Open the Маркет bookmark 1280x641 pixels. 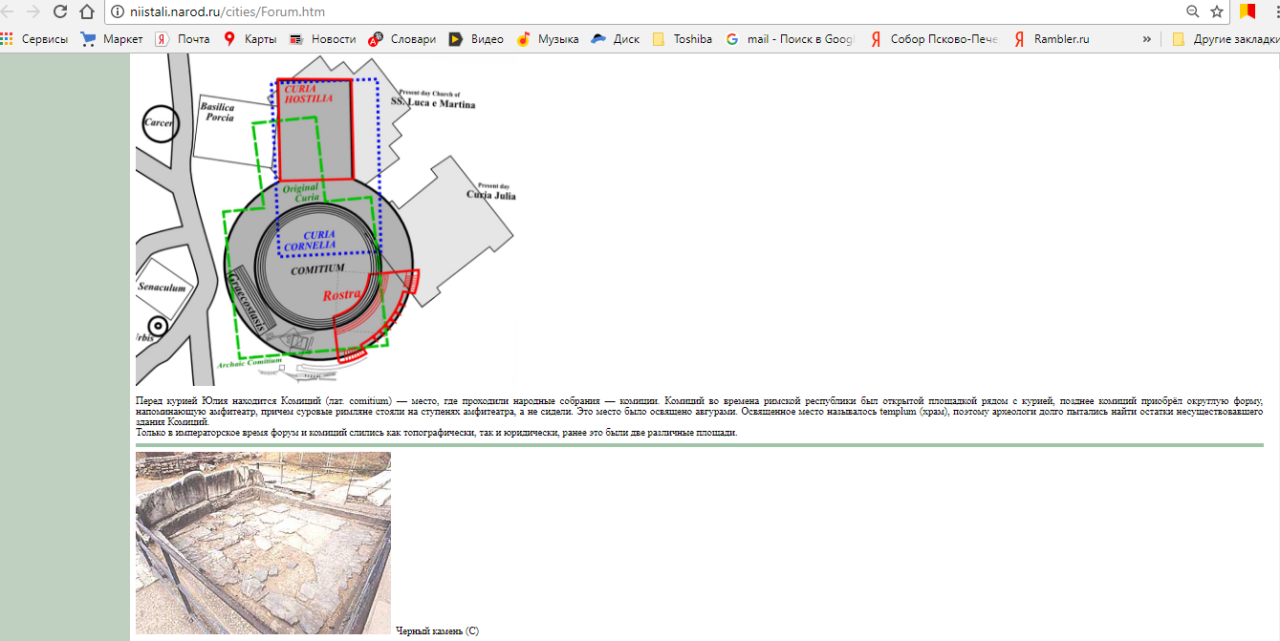(111, 39)
